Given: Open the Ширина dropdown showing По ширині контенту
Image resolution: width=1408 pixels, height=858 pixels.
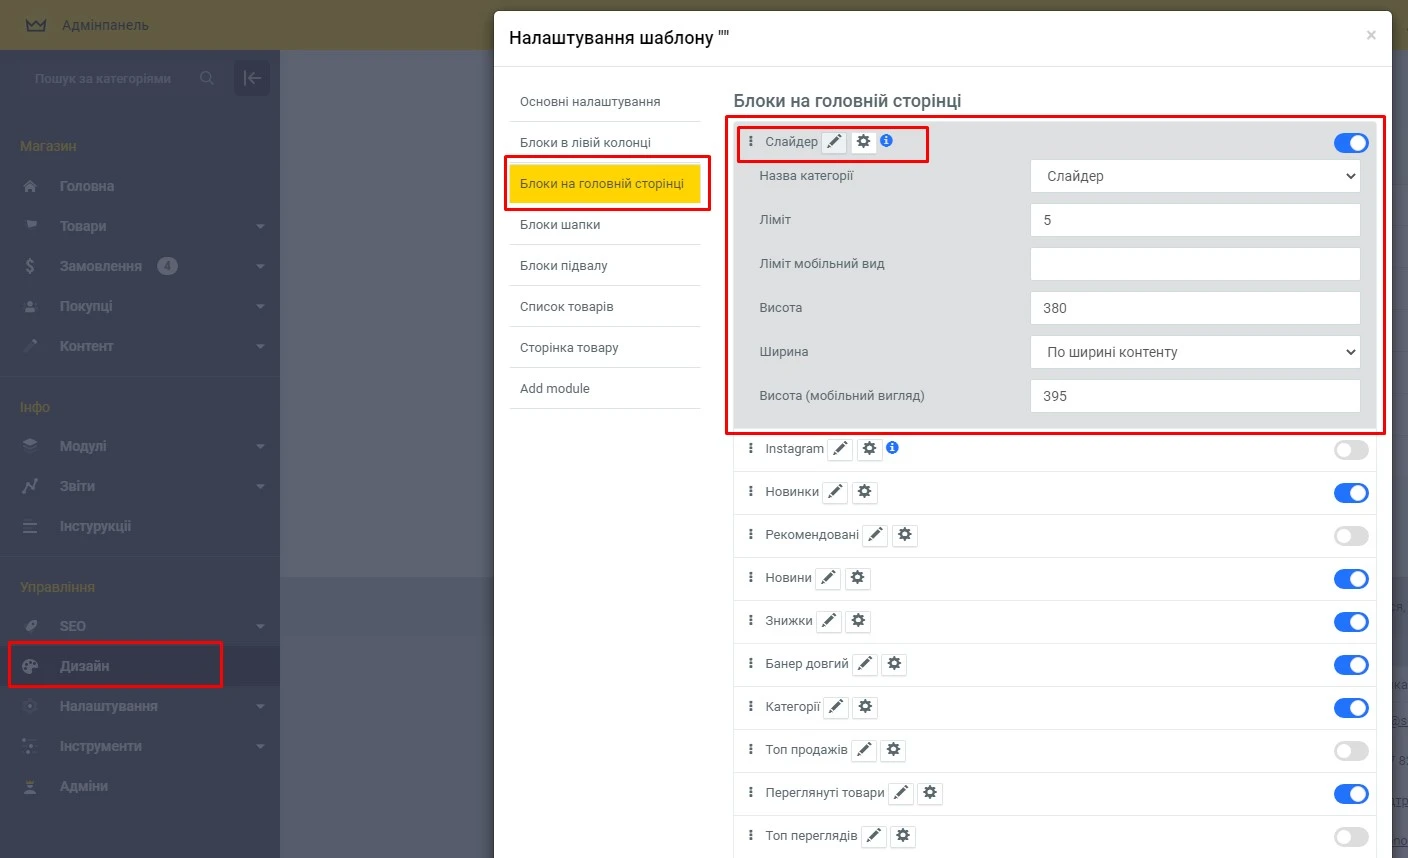Looking at the screenshot, I should (x=1195, y=351).
